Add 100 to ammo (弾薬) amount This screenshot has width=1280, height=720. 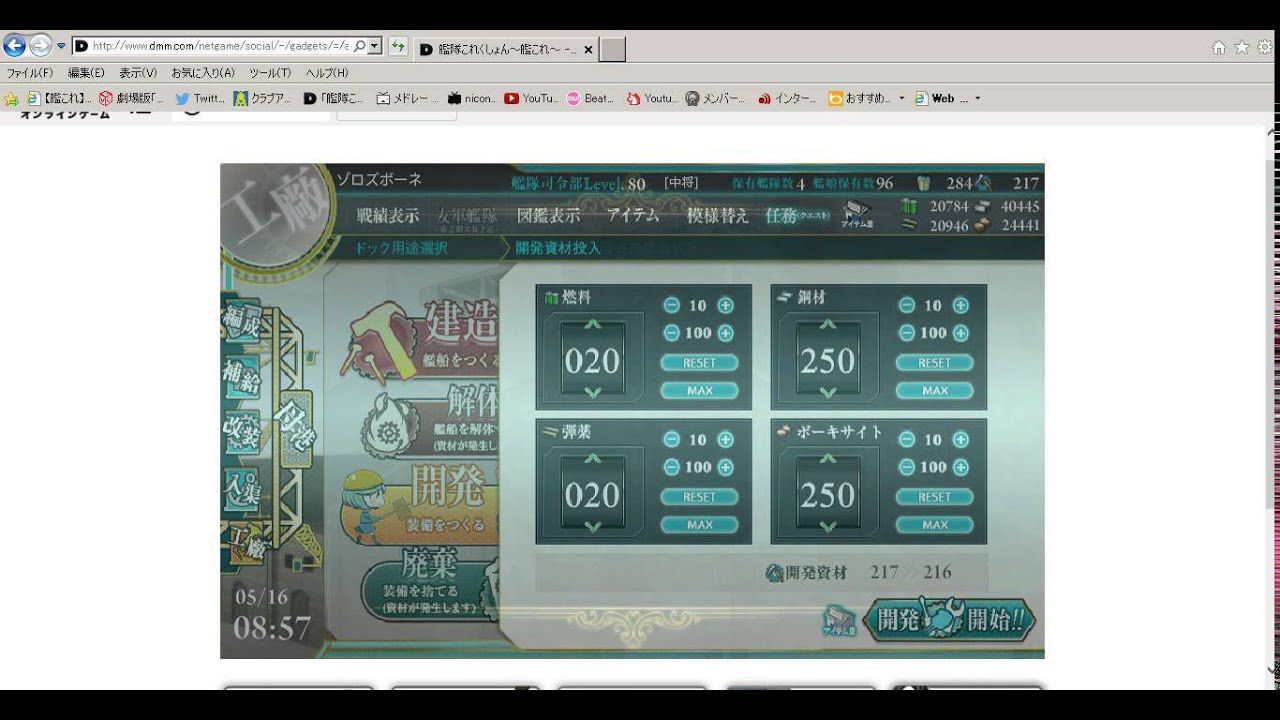(726, 467)
